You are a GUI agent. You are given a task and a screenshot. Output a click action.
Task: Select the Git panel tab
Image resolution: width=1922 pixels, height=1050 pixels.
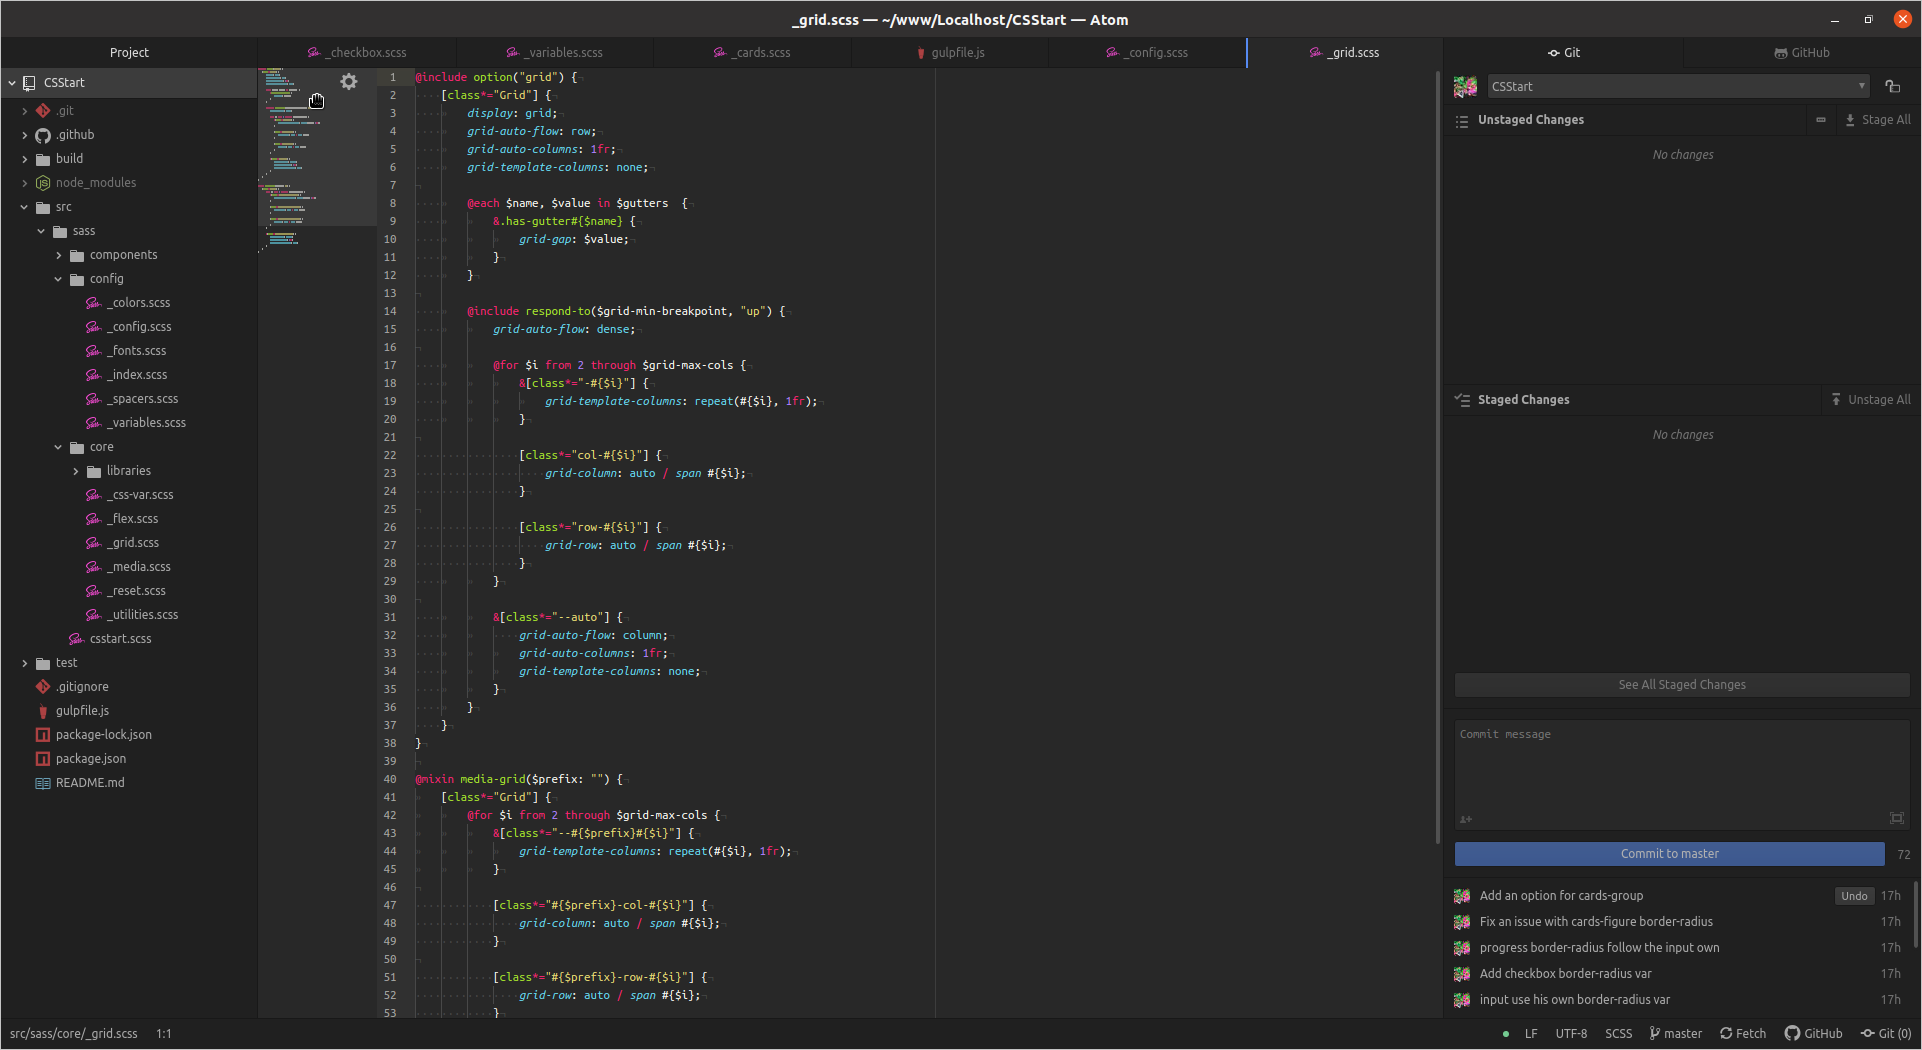coord(1563,53)
